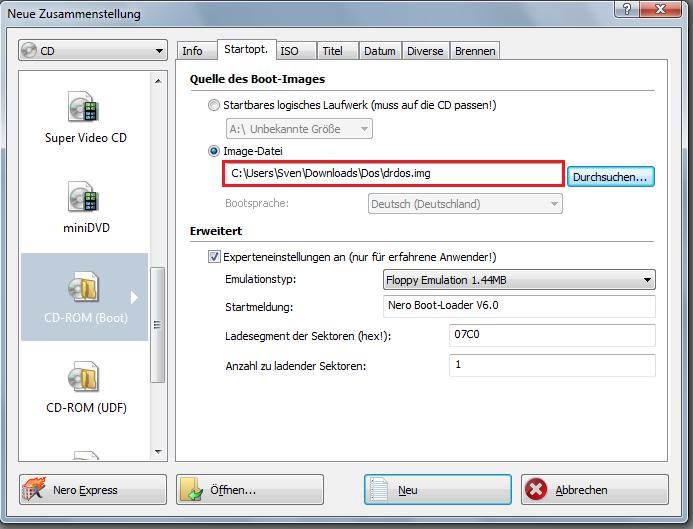The image size is (693, 529).
Task: Click the Durchsuchen browse button
Action: coord(610,176)
